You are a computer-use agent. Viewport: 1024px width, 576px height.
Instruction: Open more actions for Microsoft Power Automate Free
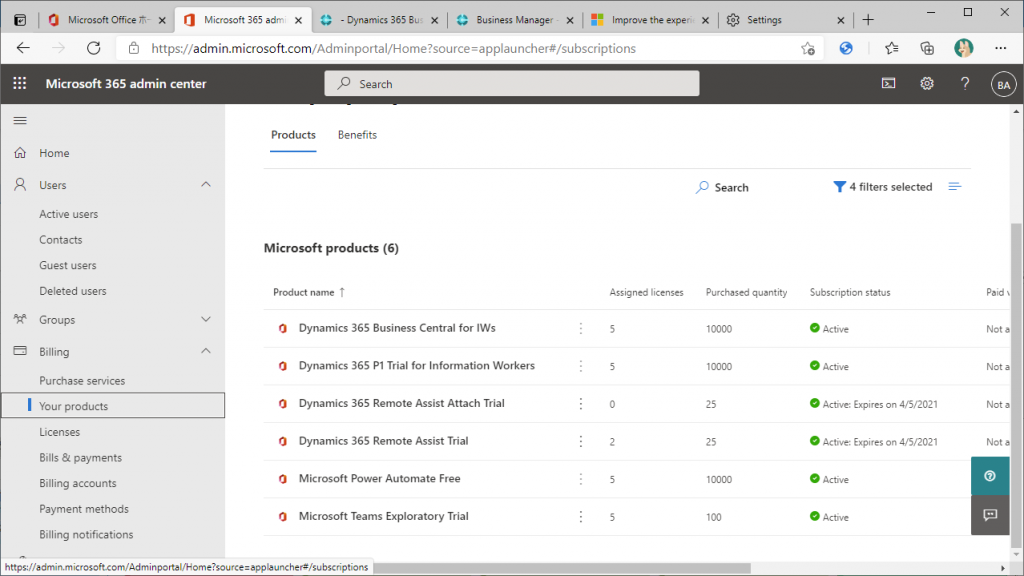[581, 479]
